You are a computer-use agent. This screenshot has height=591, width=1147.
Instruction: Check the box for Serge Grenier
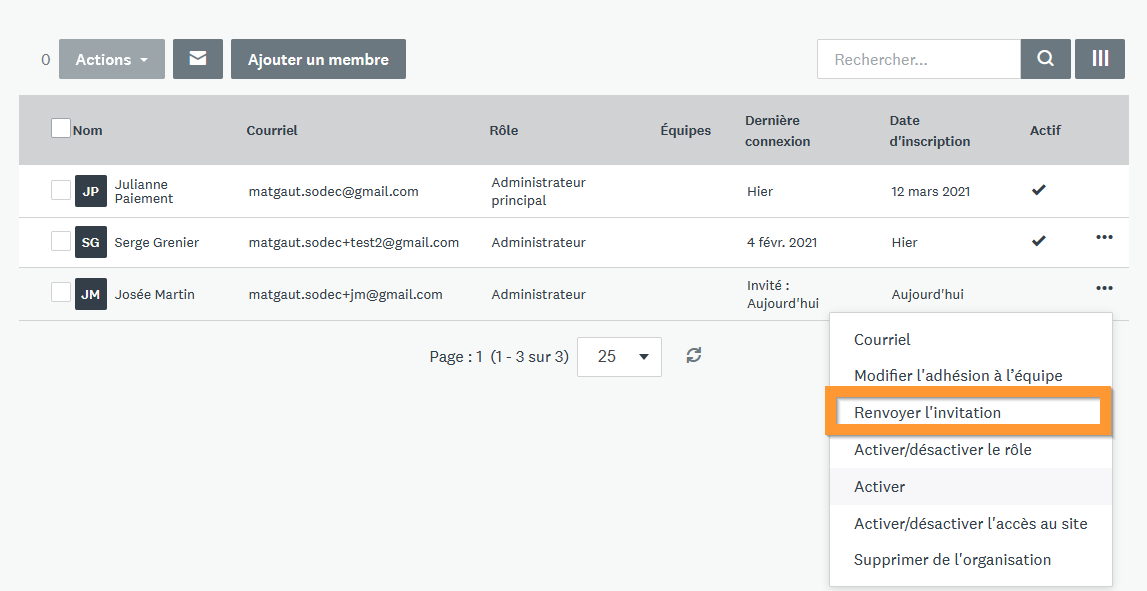click(61, 241)
